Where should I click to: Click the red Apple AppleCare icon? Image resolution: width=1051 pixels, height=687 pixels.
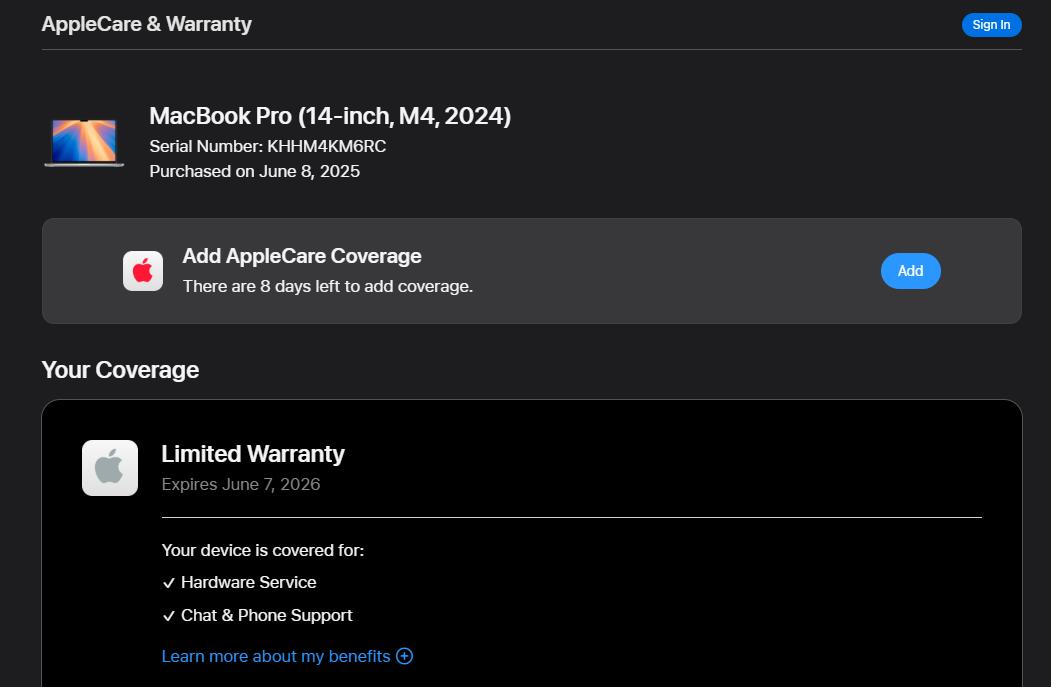coord(143,271)
